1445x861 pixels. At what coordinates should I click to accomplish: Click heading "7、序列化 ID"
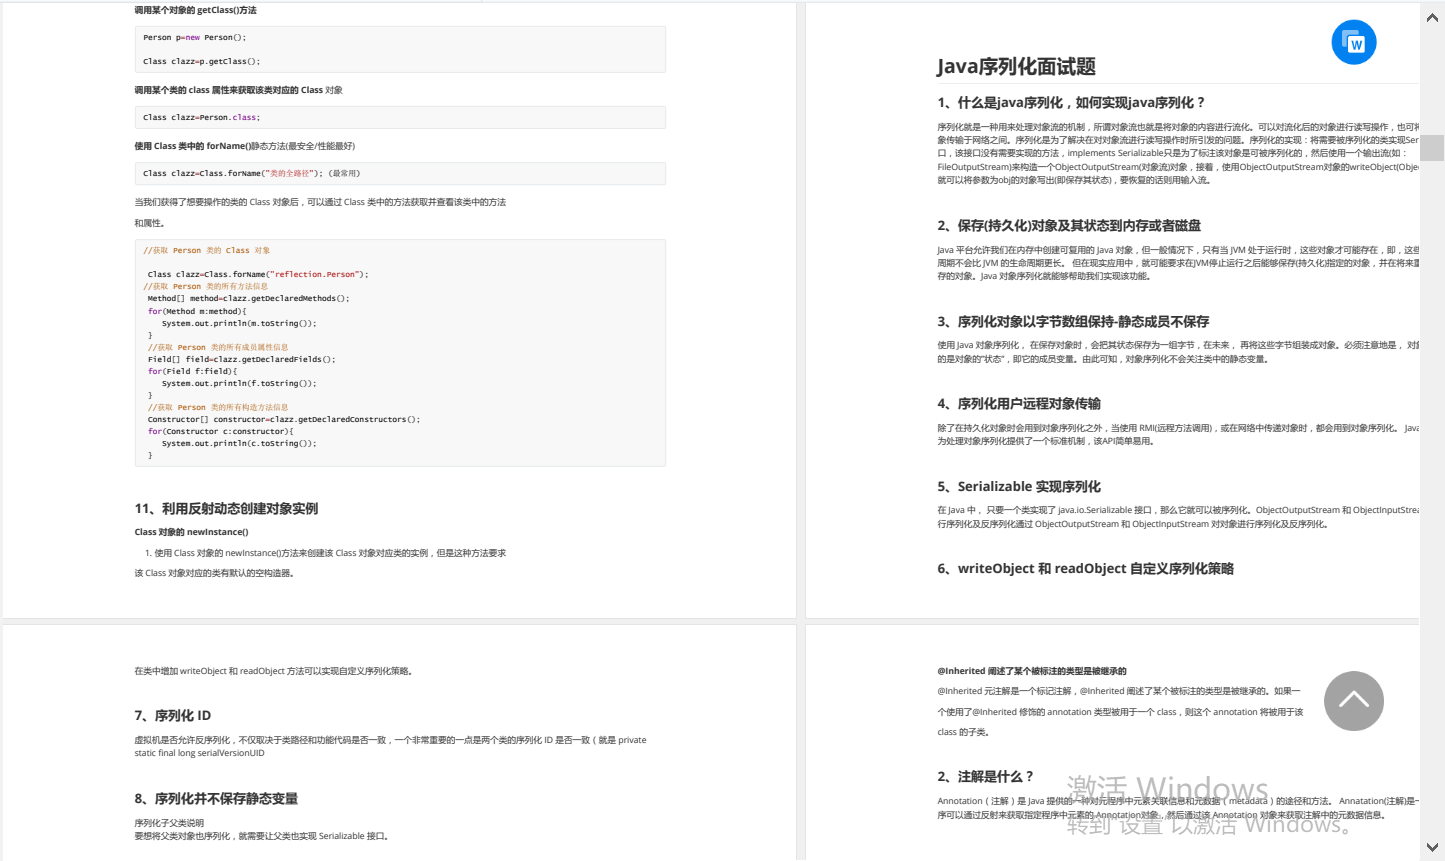point(173,715)
